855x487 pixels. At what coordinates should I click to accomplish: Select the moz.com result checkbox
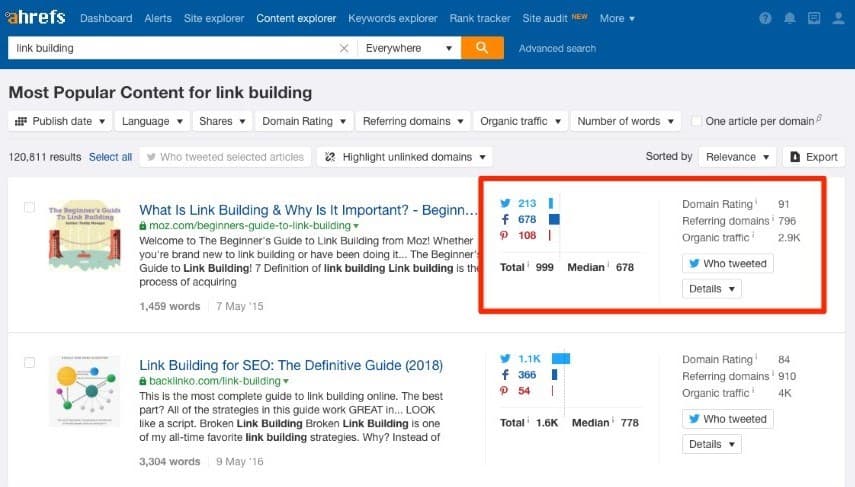tap(29, 207)
